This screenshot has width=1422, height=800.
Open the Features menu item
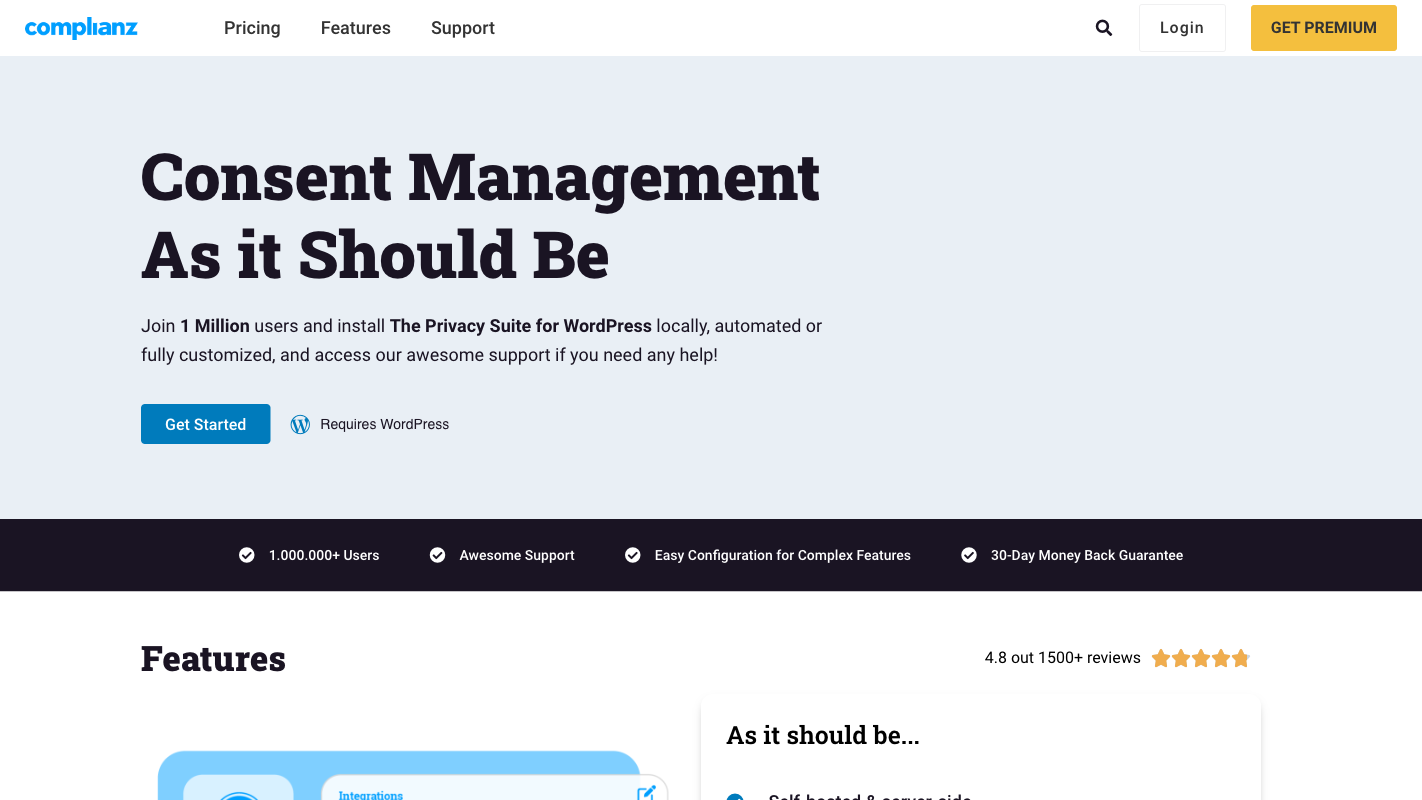point(356,28)
